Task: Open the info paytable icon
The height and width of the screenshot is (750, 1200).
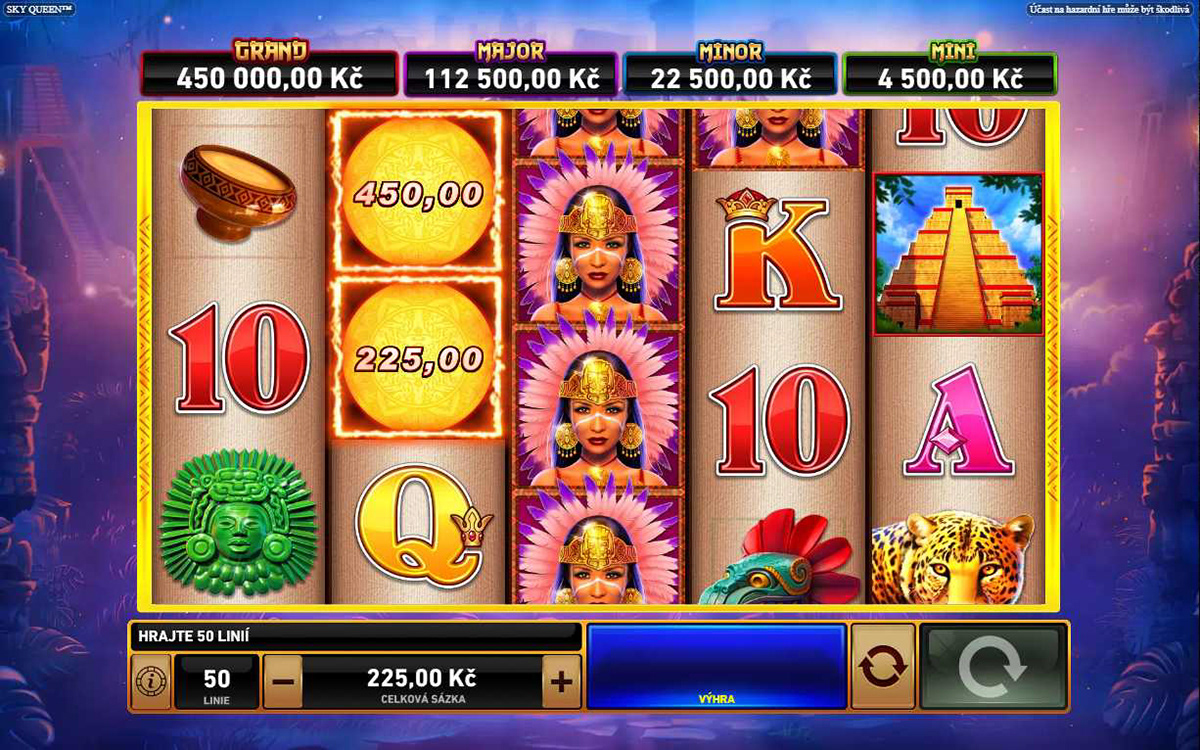Action: [x=151, y=682]
